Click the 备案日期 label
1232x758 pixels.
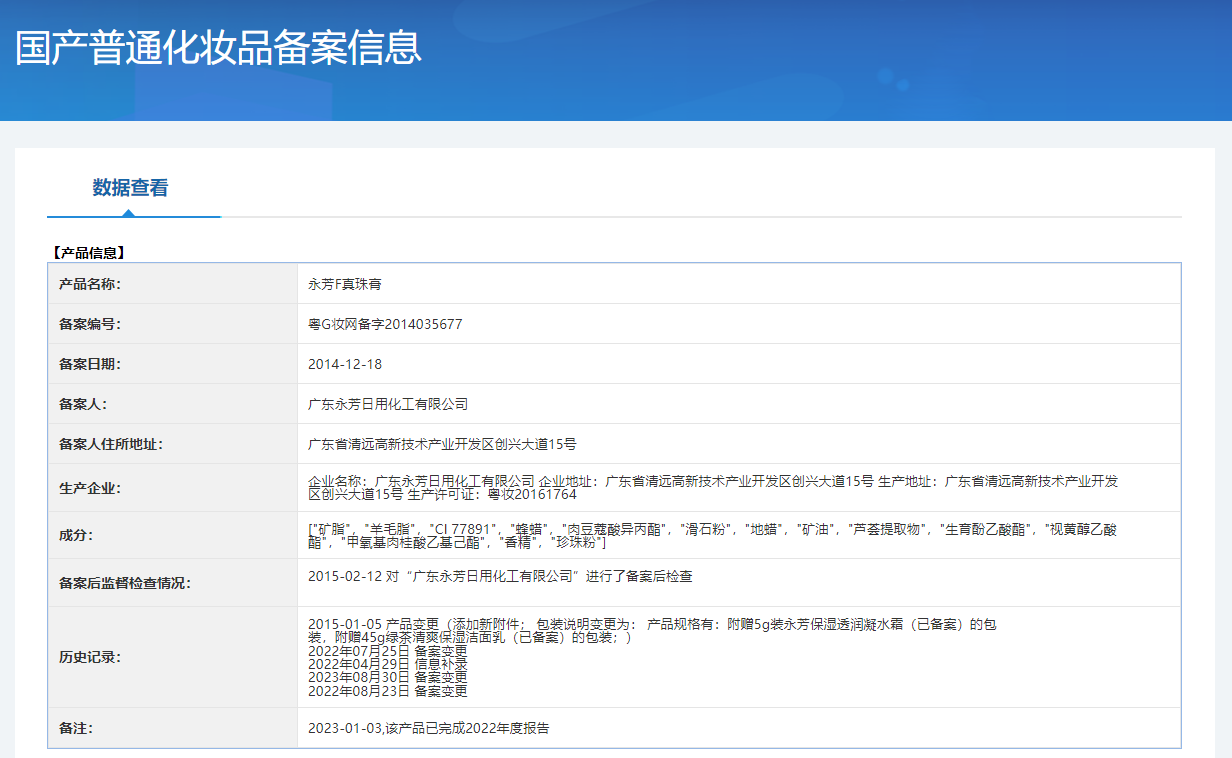90,364
